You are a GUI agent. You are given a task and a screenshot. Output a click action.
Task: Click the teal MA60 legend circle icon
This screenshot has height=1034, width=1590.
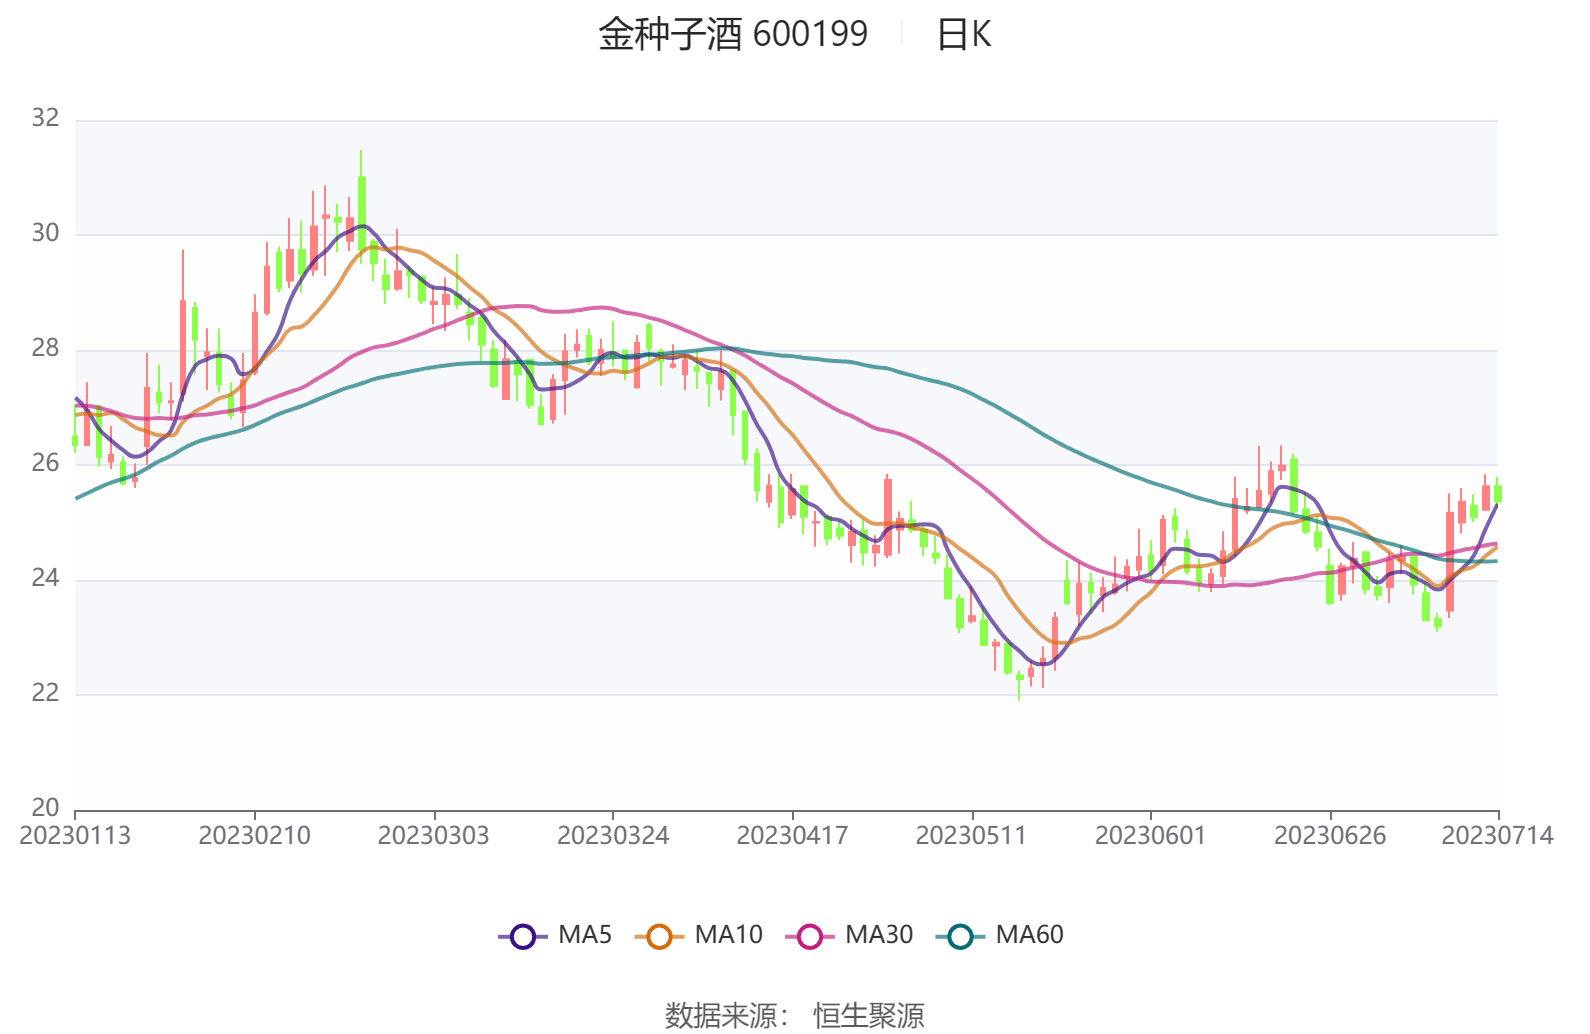click(x=960, y=936)
